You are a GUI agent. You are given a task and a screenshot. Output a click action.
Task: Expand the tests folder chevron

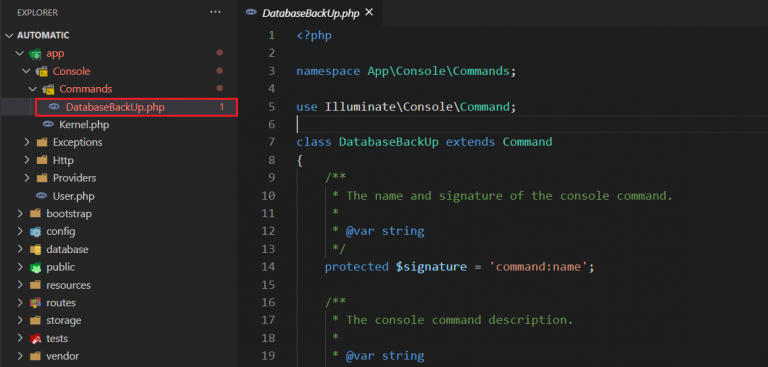click(x=20, y=338)
